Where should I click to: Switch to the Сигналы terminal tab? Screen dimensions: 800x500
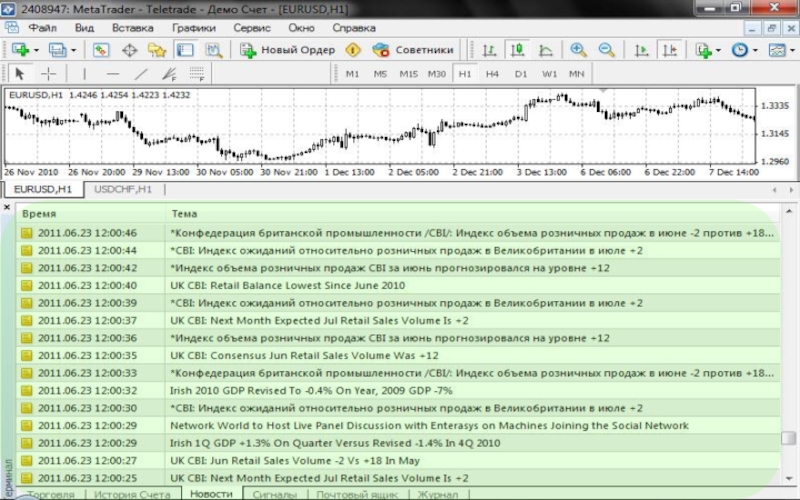click(x=274, y=494)
